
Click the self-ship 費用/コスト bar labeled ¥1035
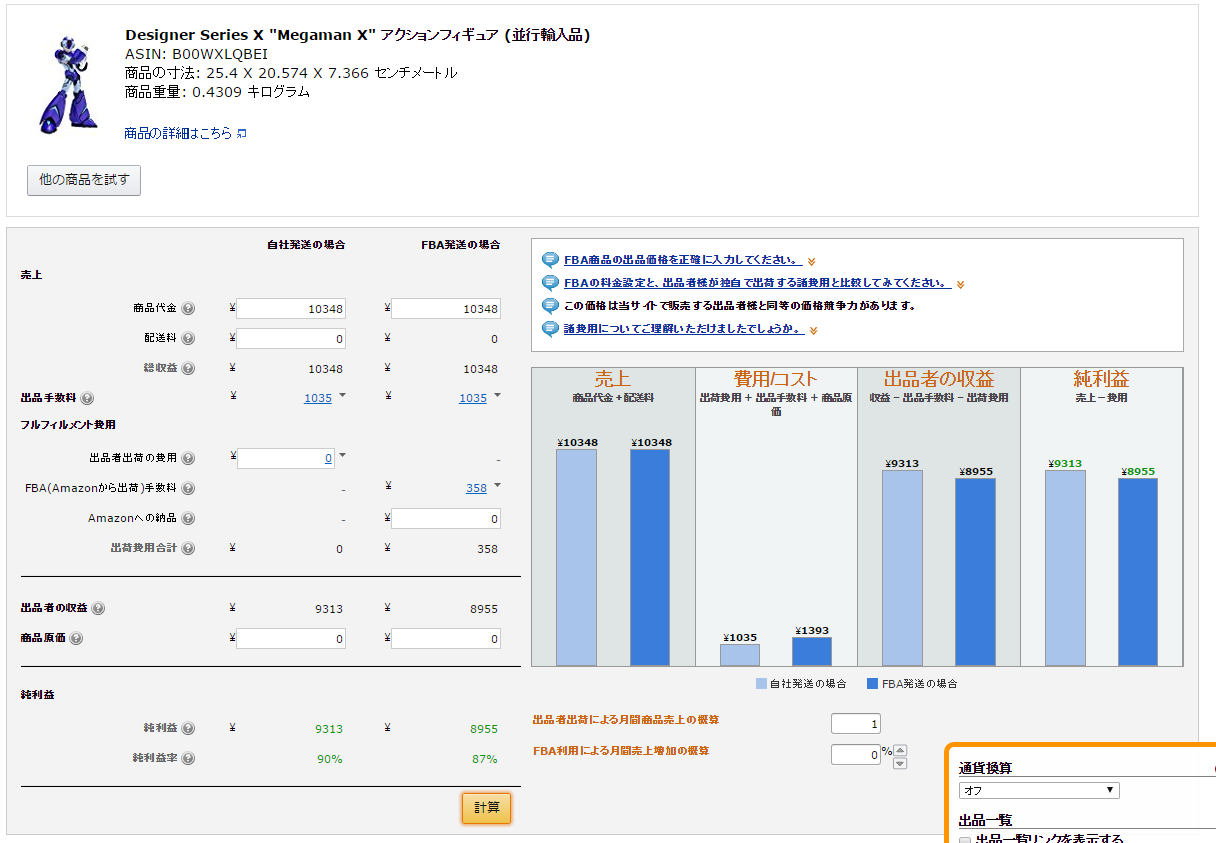pyautogui.click(x=739, y=655)
